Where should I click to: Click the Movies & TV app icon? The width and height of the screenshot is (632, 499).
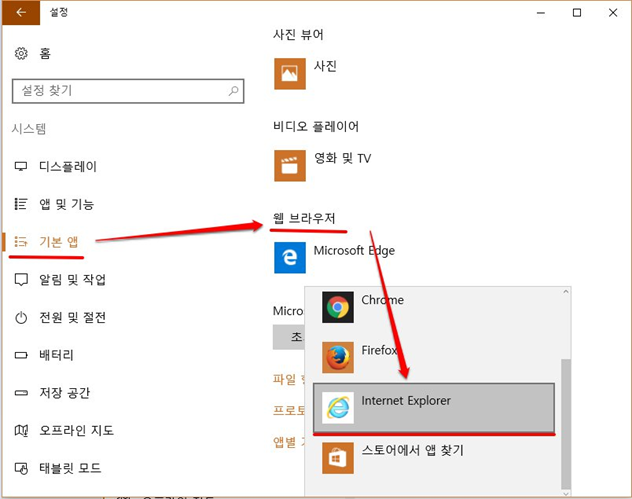(x=290, y=166)
